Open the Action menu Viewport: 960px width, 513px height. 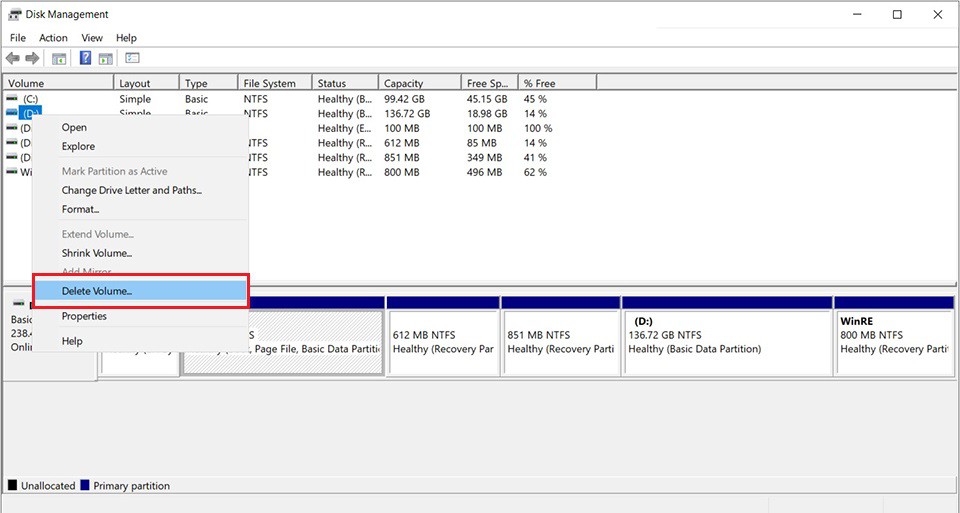53,38
